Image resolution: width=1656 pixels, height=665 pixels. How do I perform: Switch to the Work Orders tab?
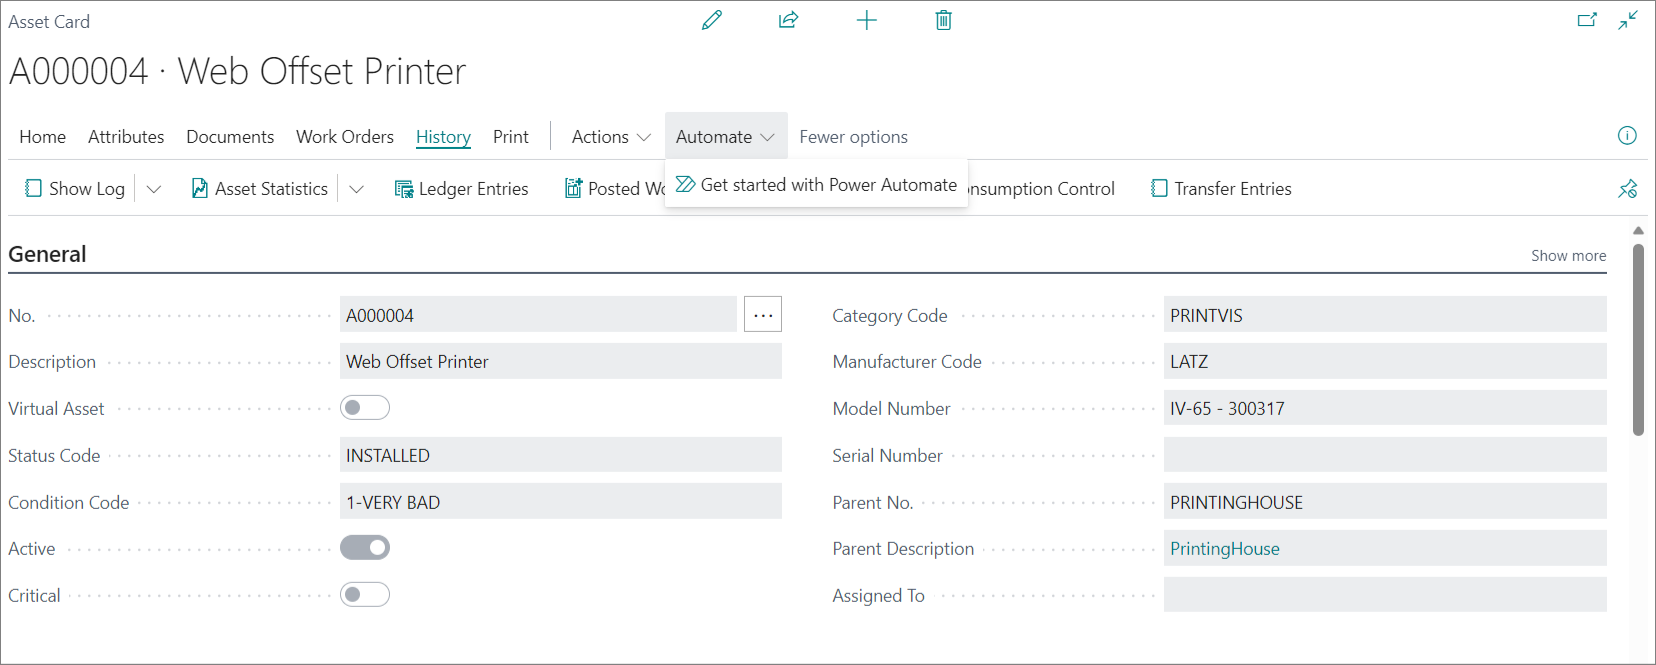point(344,137)
